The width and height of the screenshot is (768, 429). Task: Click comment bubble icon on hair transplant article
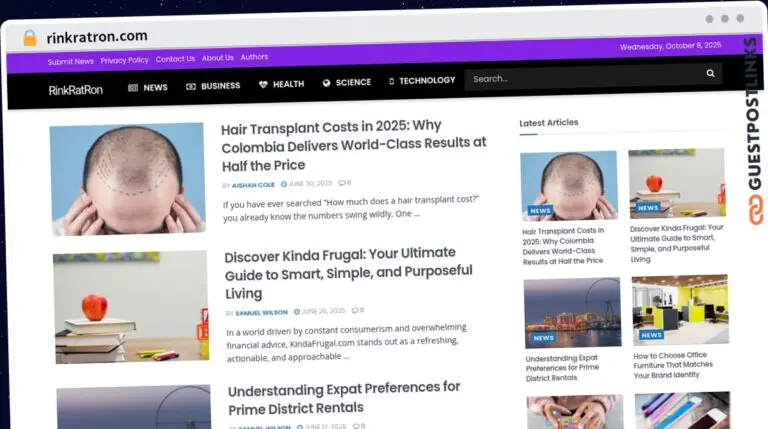[342, 183]
